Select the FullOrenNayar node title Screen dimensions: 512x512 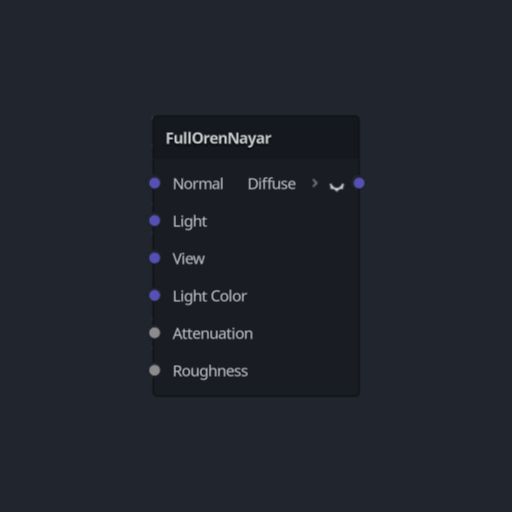coord(218,139)
